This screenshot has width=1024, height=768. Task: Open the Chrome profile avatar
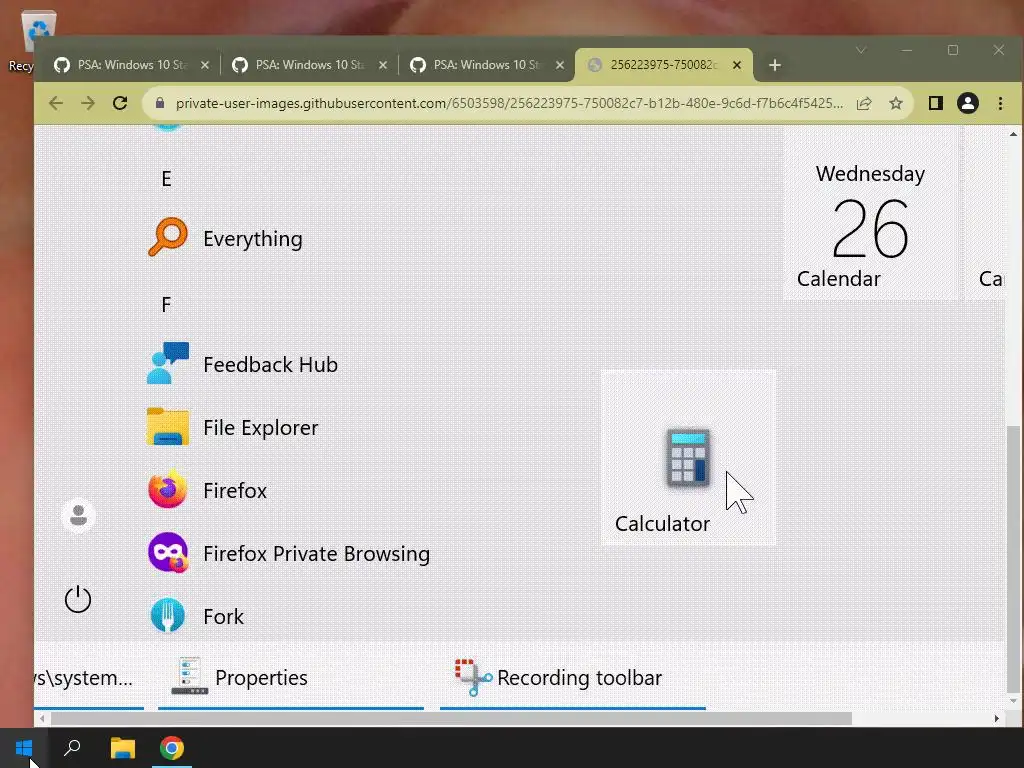968,103
